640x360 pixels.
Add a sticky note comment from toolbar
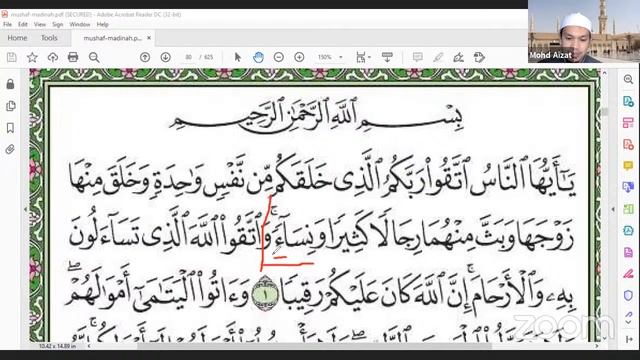point(418,57)
